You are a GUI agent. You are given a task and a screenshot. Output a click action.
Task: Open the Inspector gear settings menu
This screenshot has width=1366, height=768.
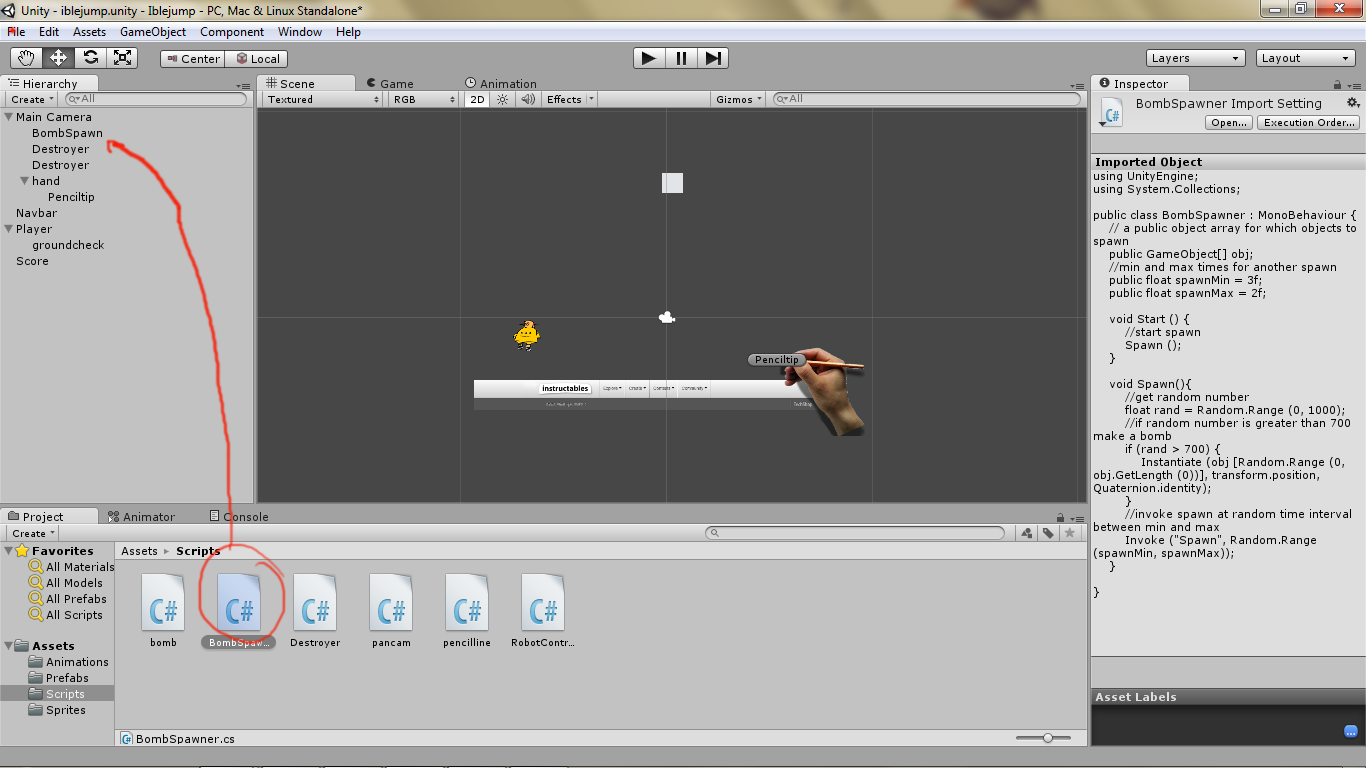click(x=1353, y=103)
